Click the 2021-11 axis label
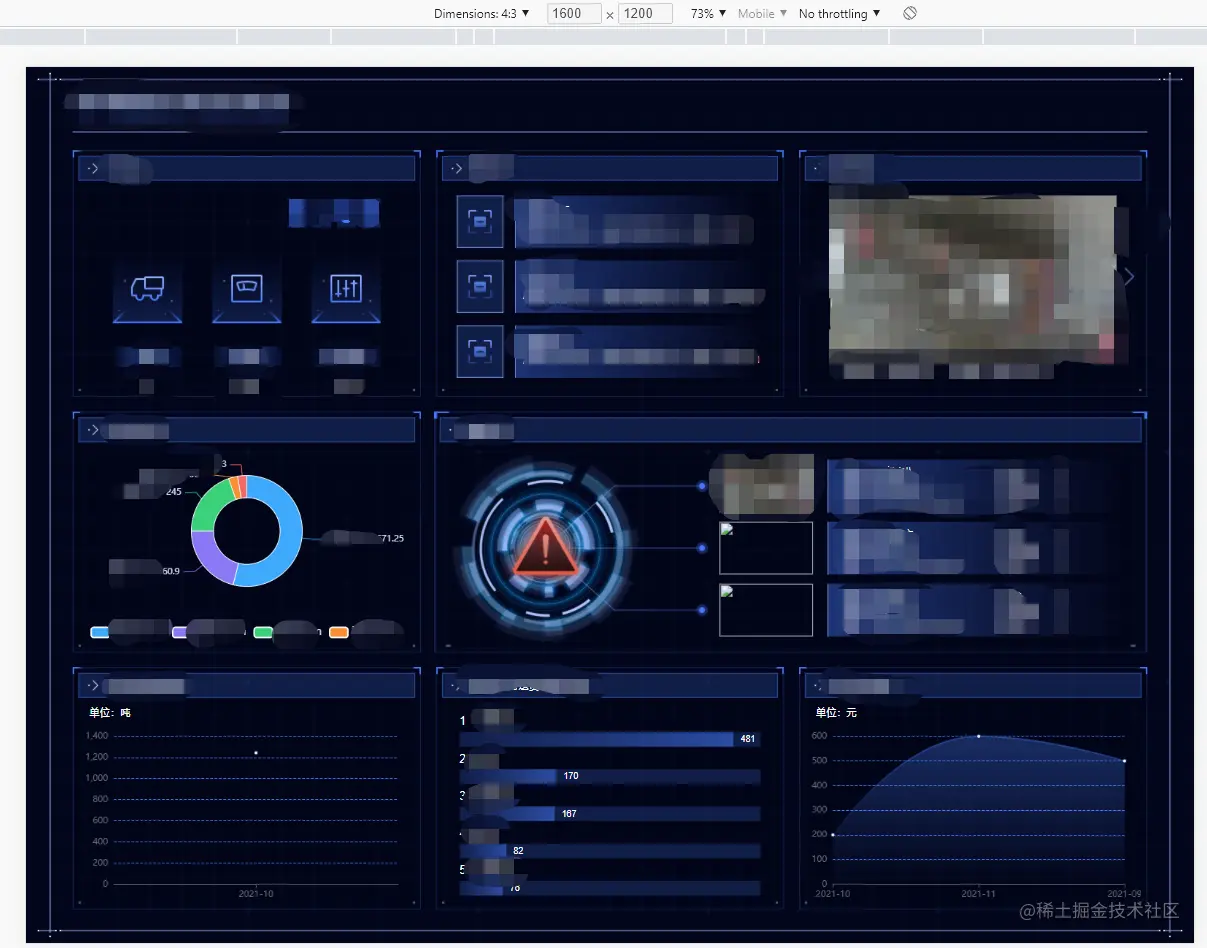This screenshot has height=948, width=1207. click(978, 894)
